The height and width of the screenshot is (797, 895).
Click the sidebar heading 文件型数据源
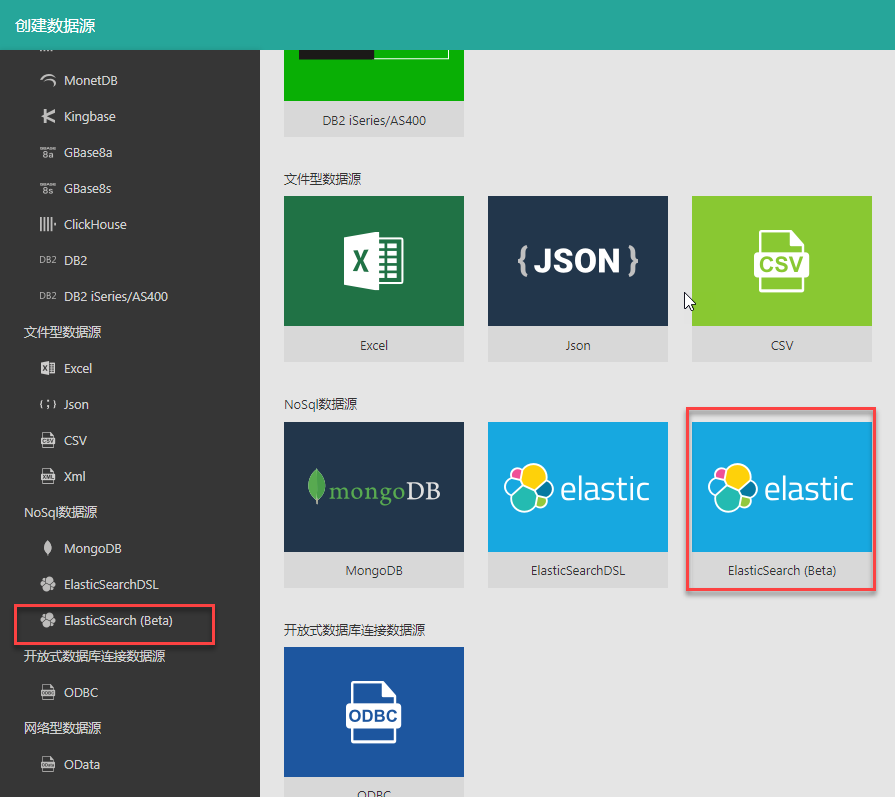tap(63, 332)
